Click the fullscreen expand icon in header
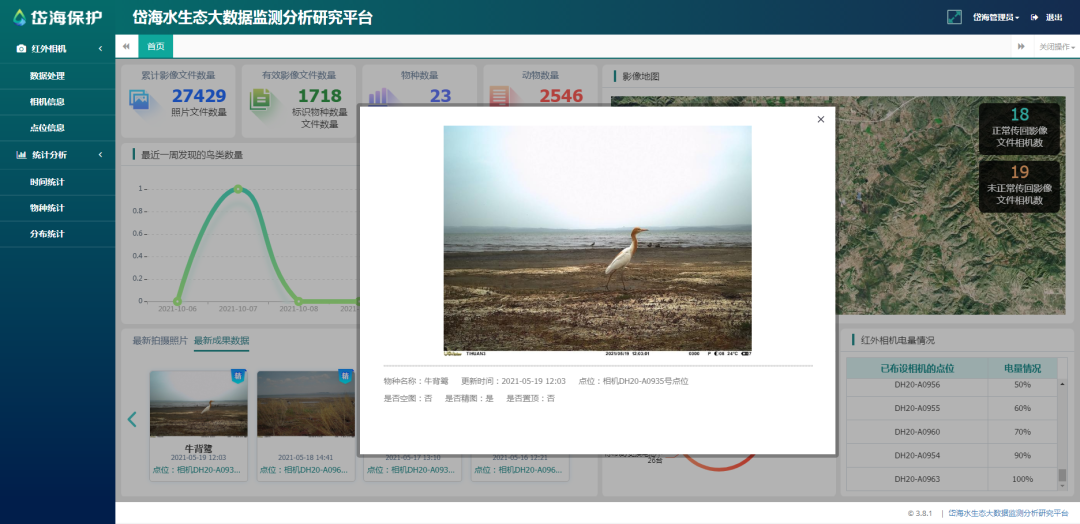Image resolution: width=1080 pixels, height=524 pixels. pyautogui.click(x=954, y=17)
